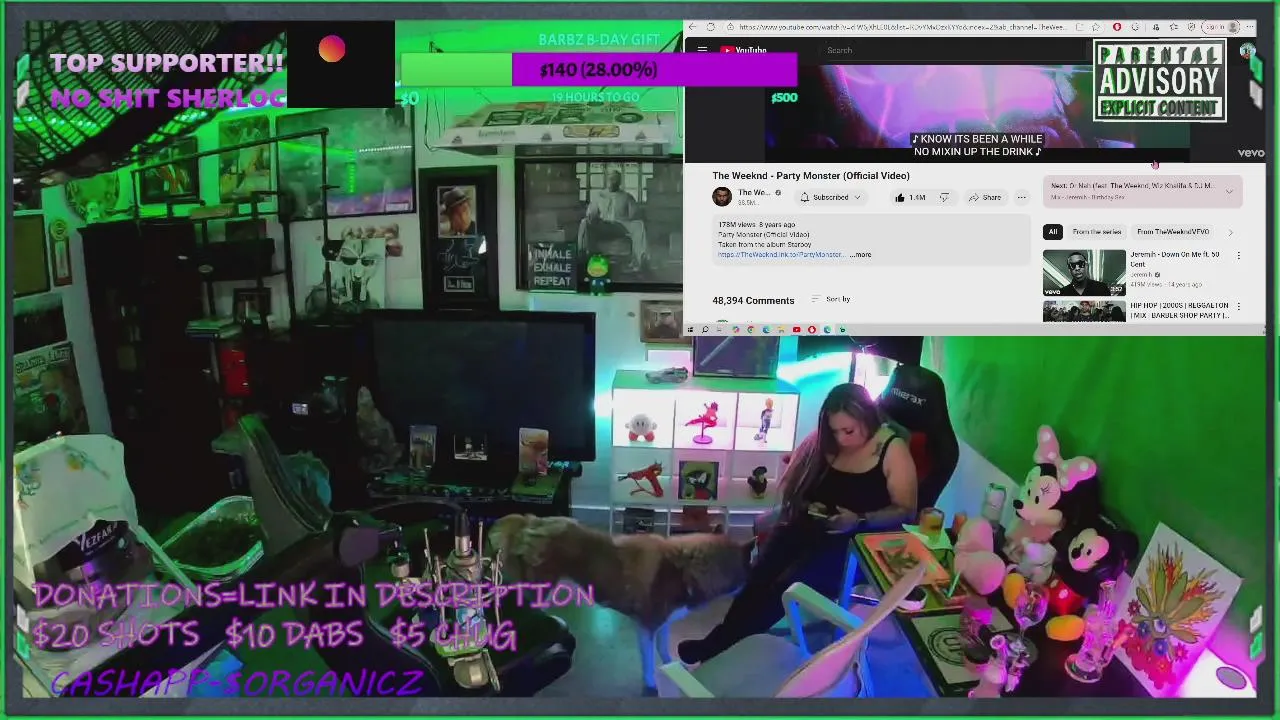Show next filter chips arrow

point(1231,232)
